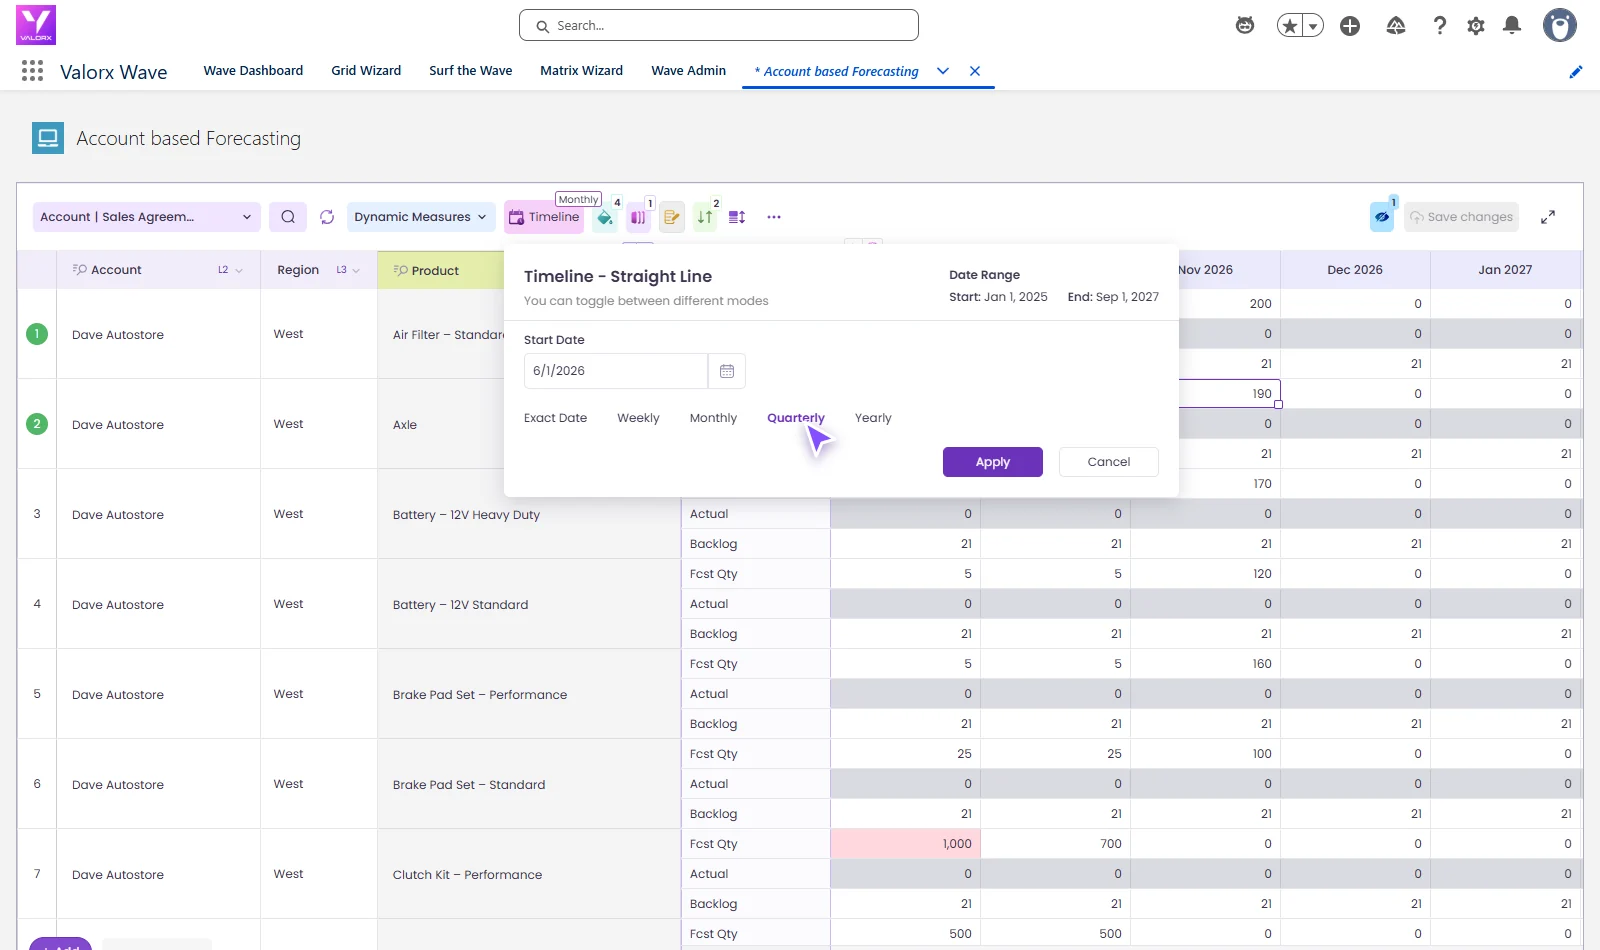The image size is (1600, 950).
Task: Click the row height adjustment icon
Action: 738,217
